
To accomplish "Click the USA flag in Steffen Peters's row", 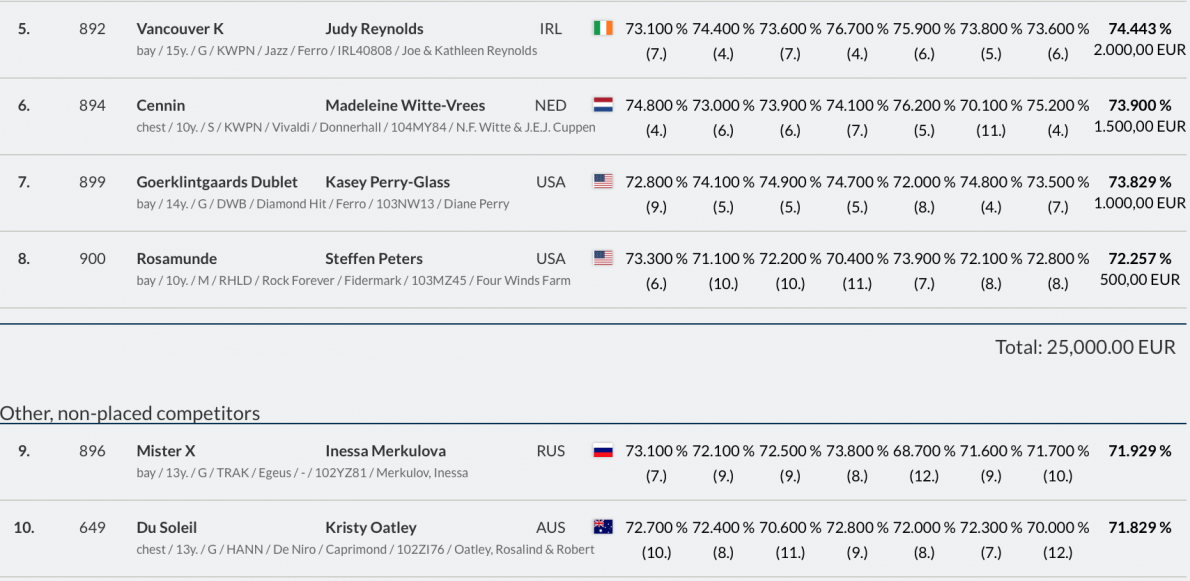I will click(x=603, y=258).
